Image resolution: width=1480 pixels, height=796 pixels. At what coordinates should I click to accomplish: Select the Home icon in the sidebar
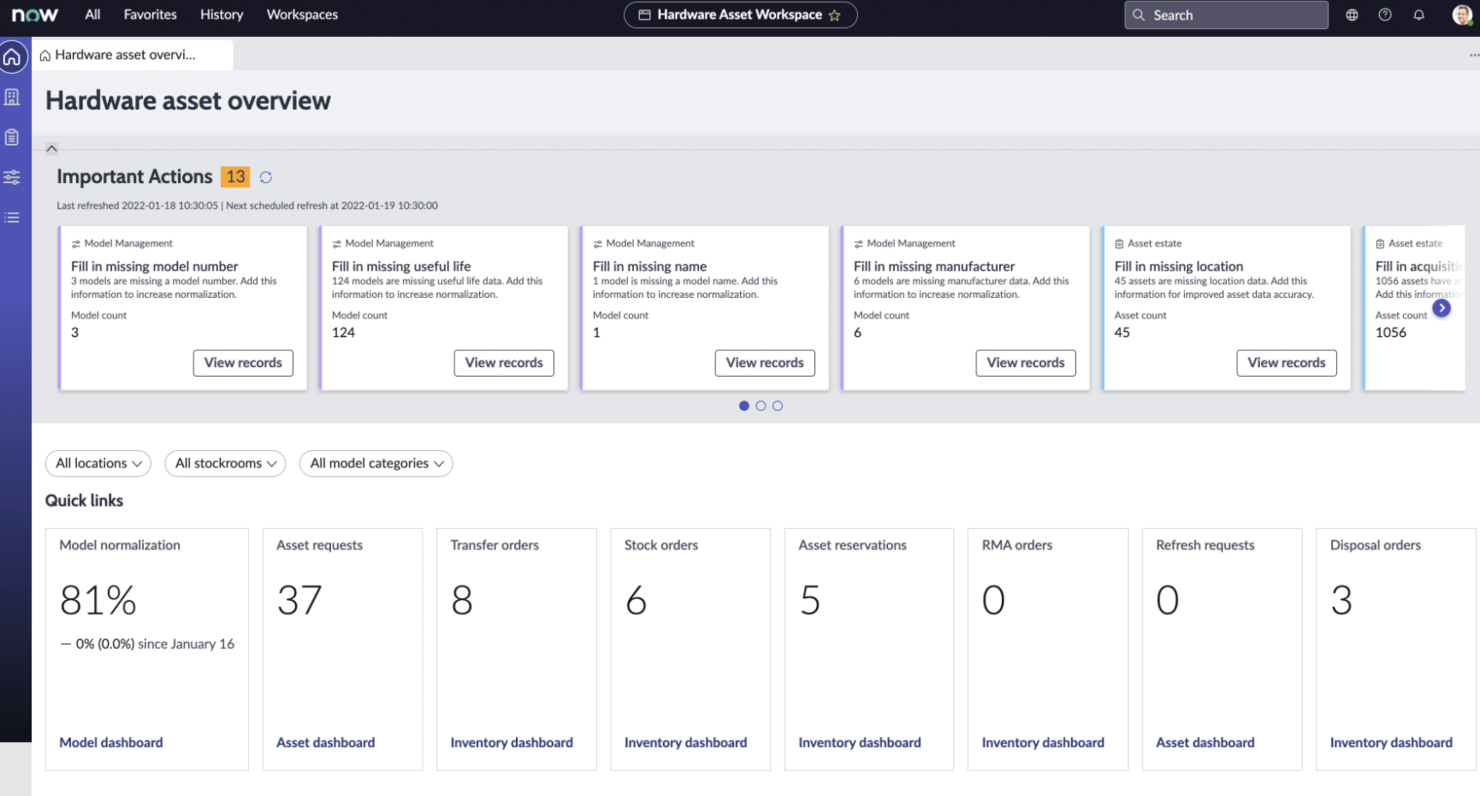13,57
